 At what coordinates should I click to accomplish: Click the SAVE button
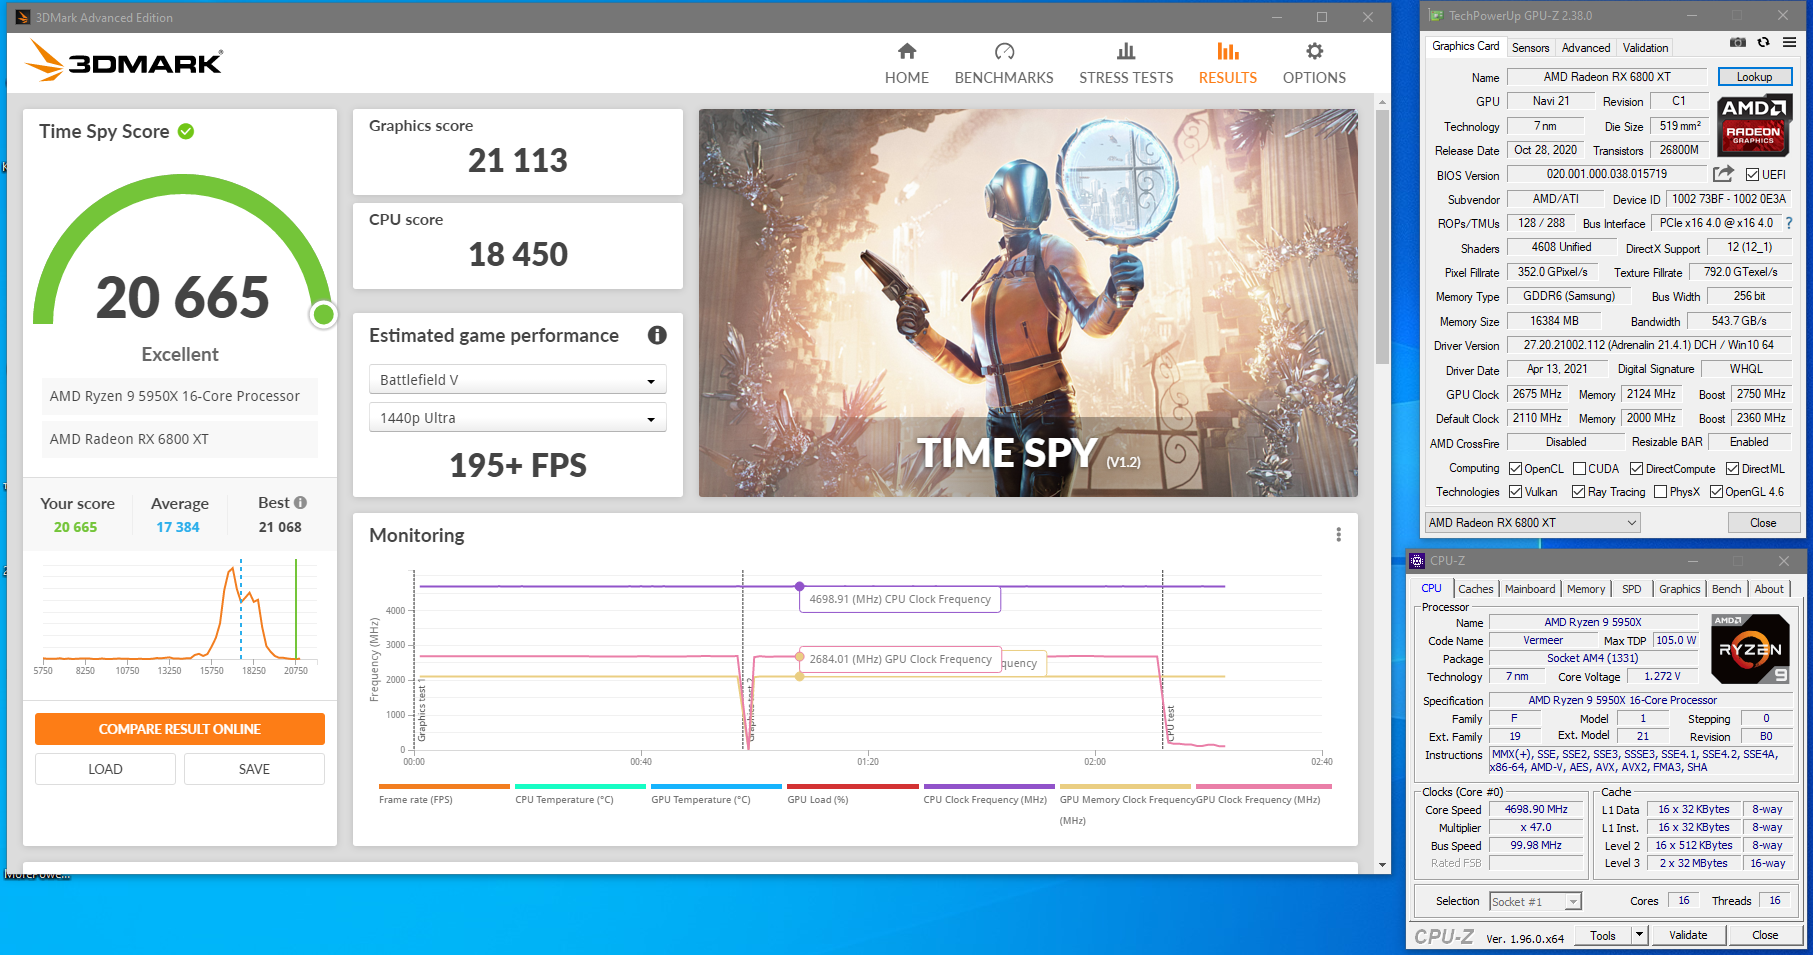coord(254,769)
